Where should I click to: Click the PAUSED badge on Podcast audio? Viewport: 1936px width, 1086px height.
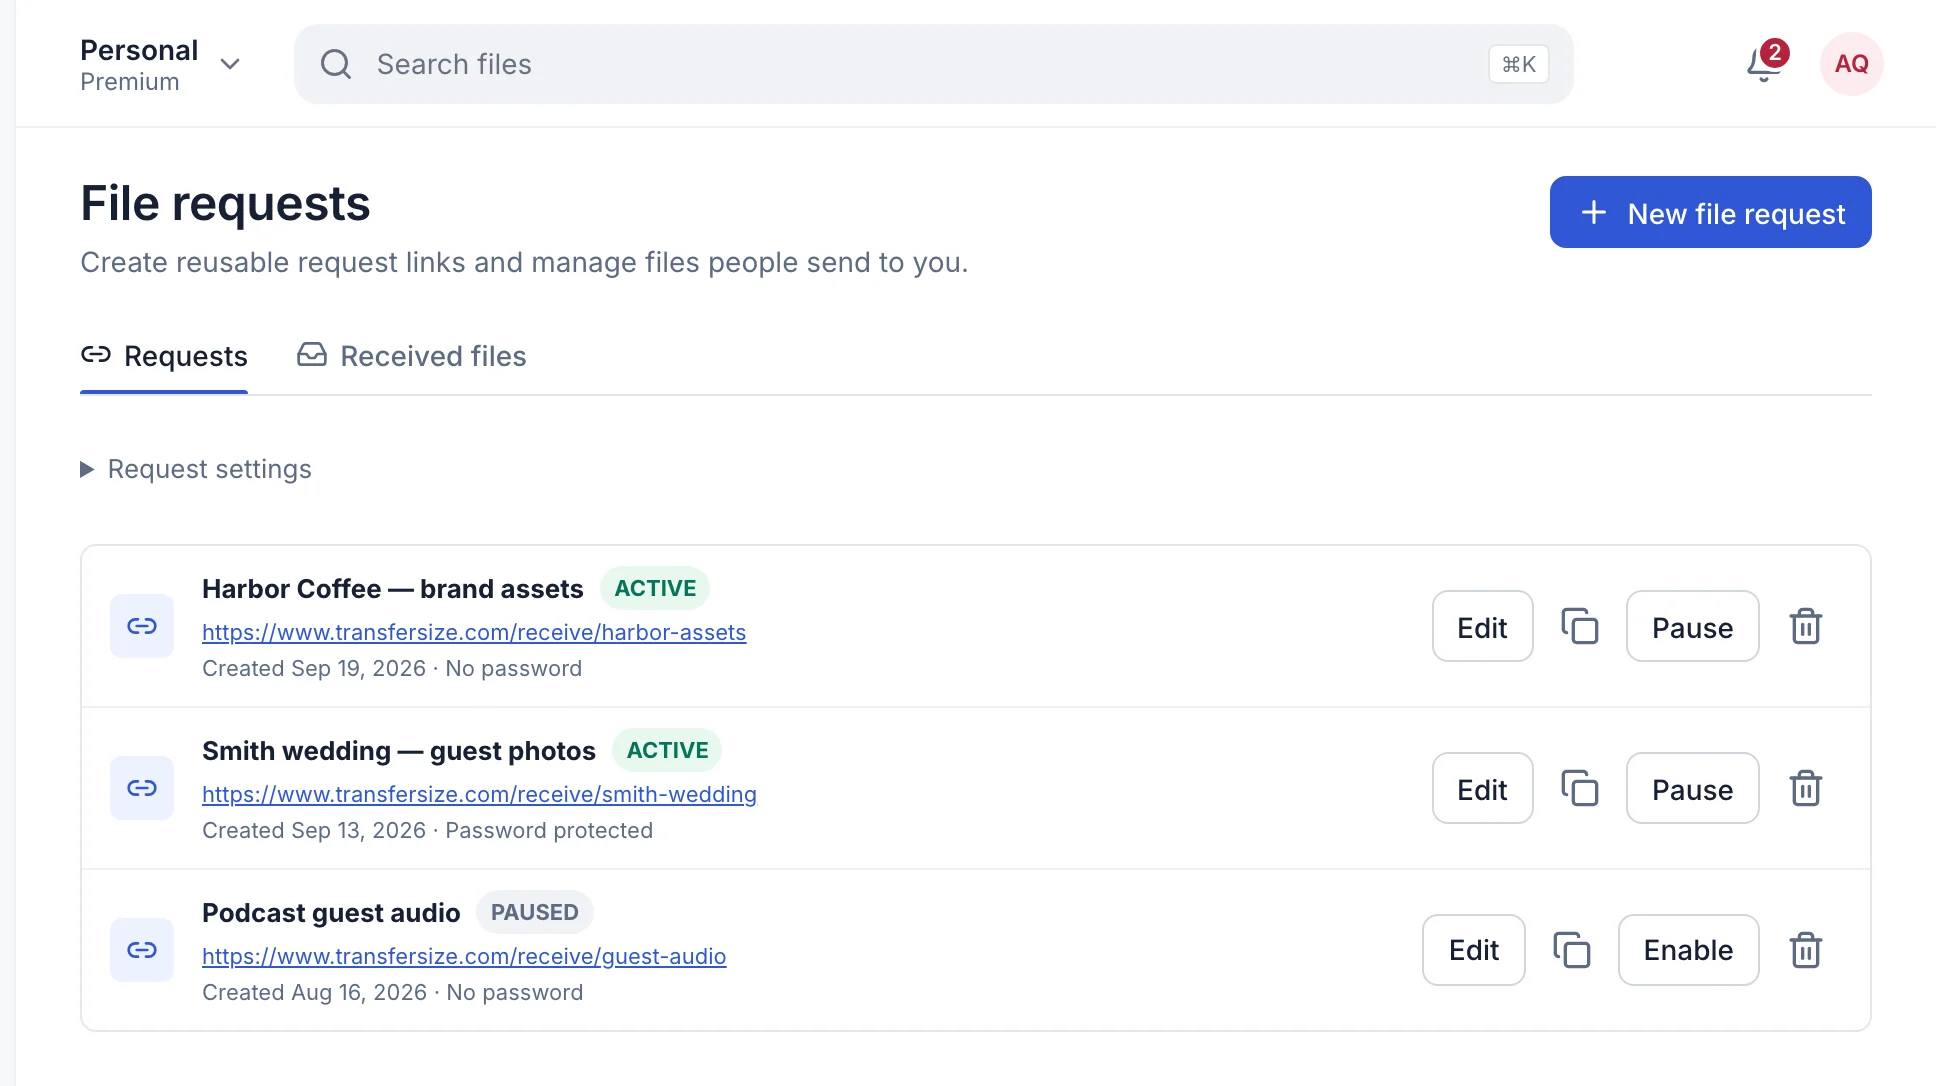(534, 912)
